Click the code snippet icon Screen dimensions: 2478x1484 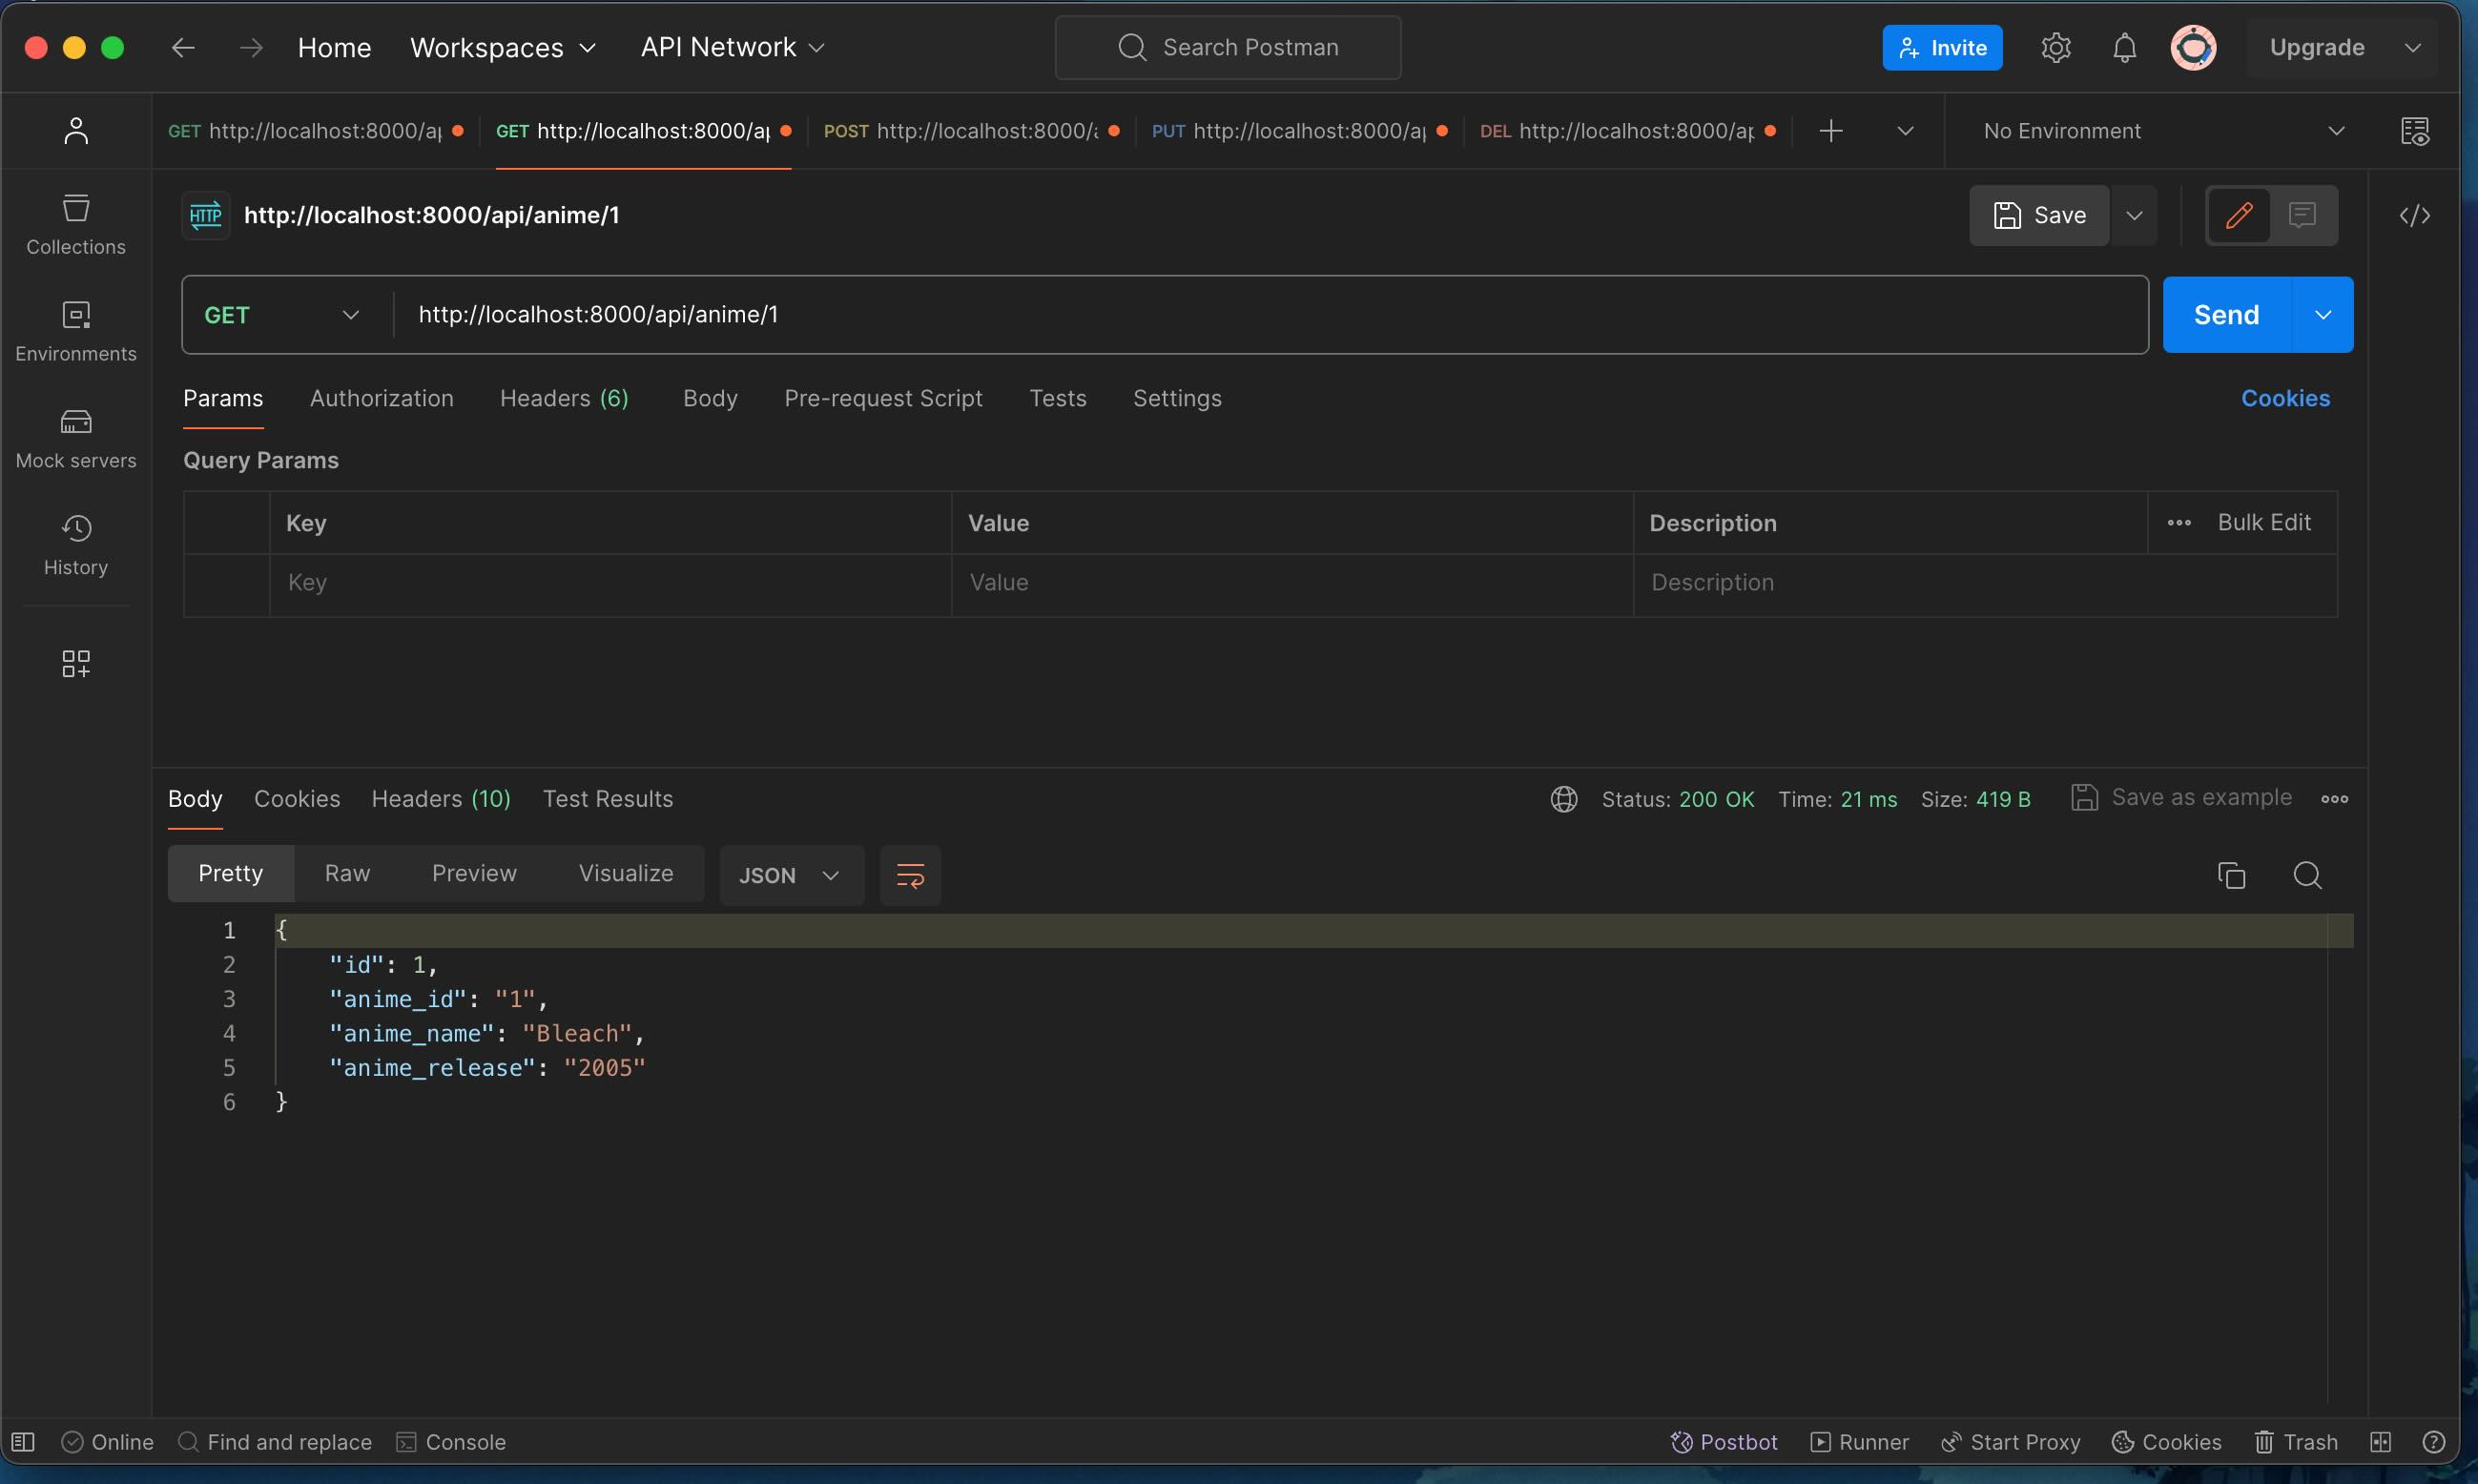coord(2414,215)
